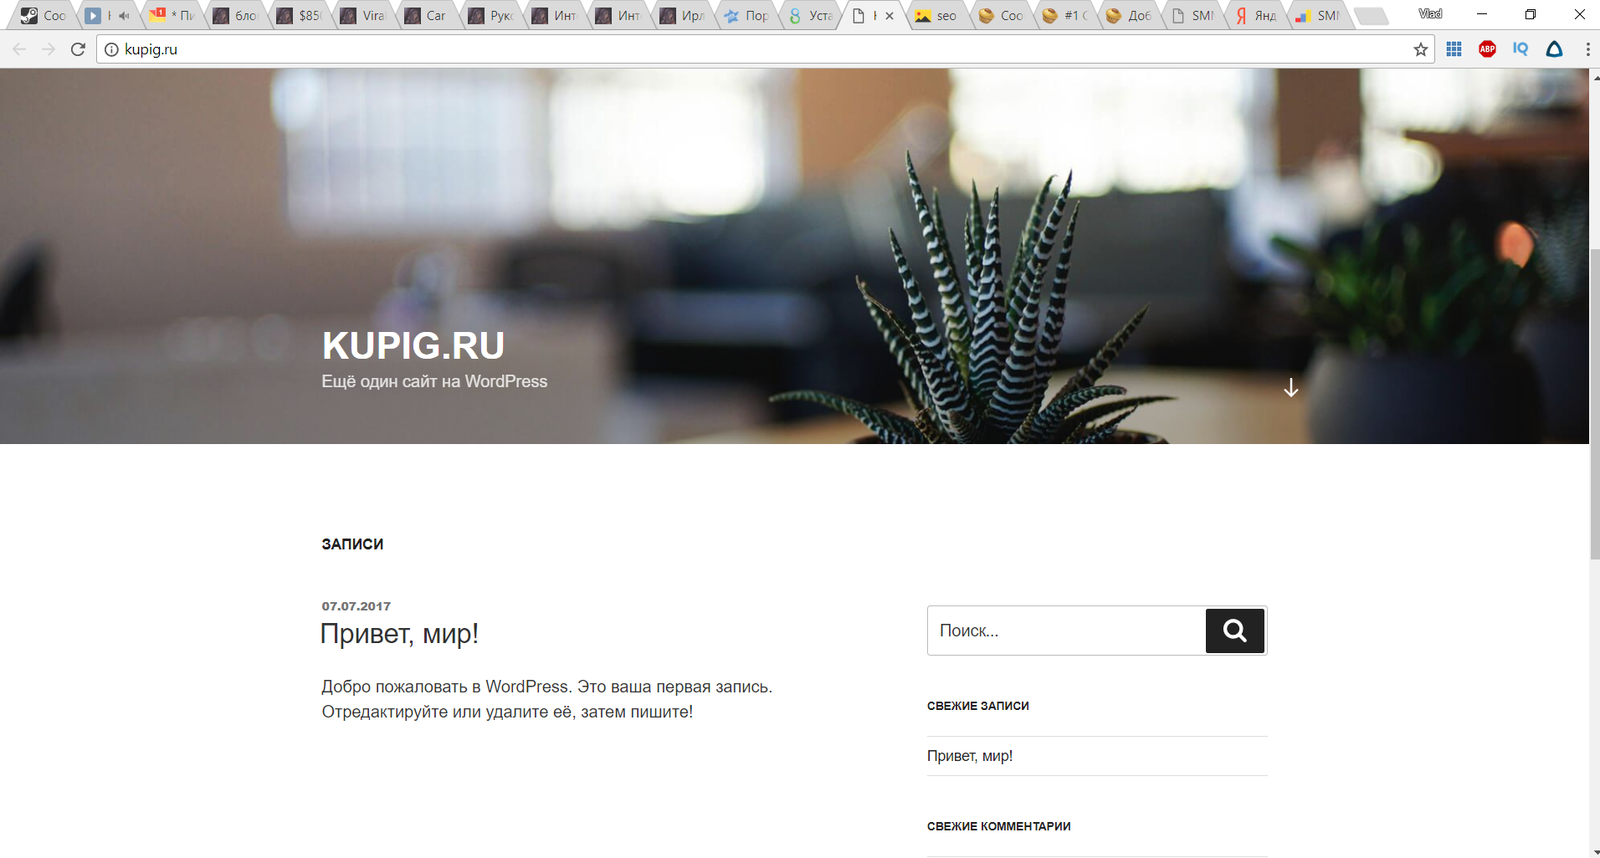Click into the Поиск search field

pos(1066,631)
